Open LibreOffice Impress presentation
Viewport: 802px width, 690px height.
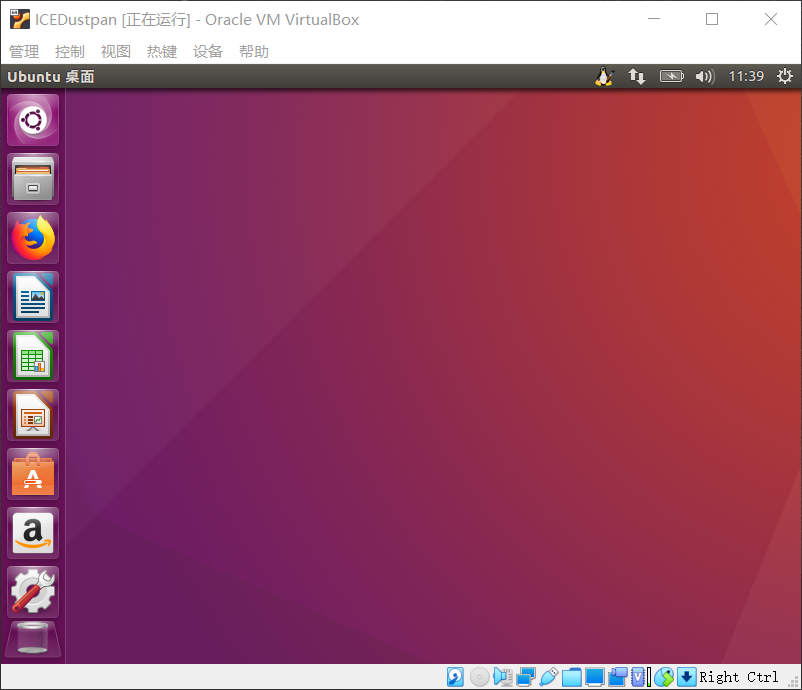(33, 415)
